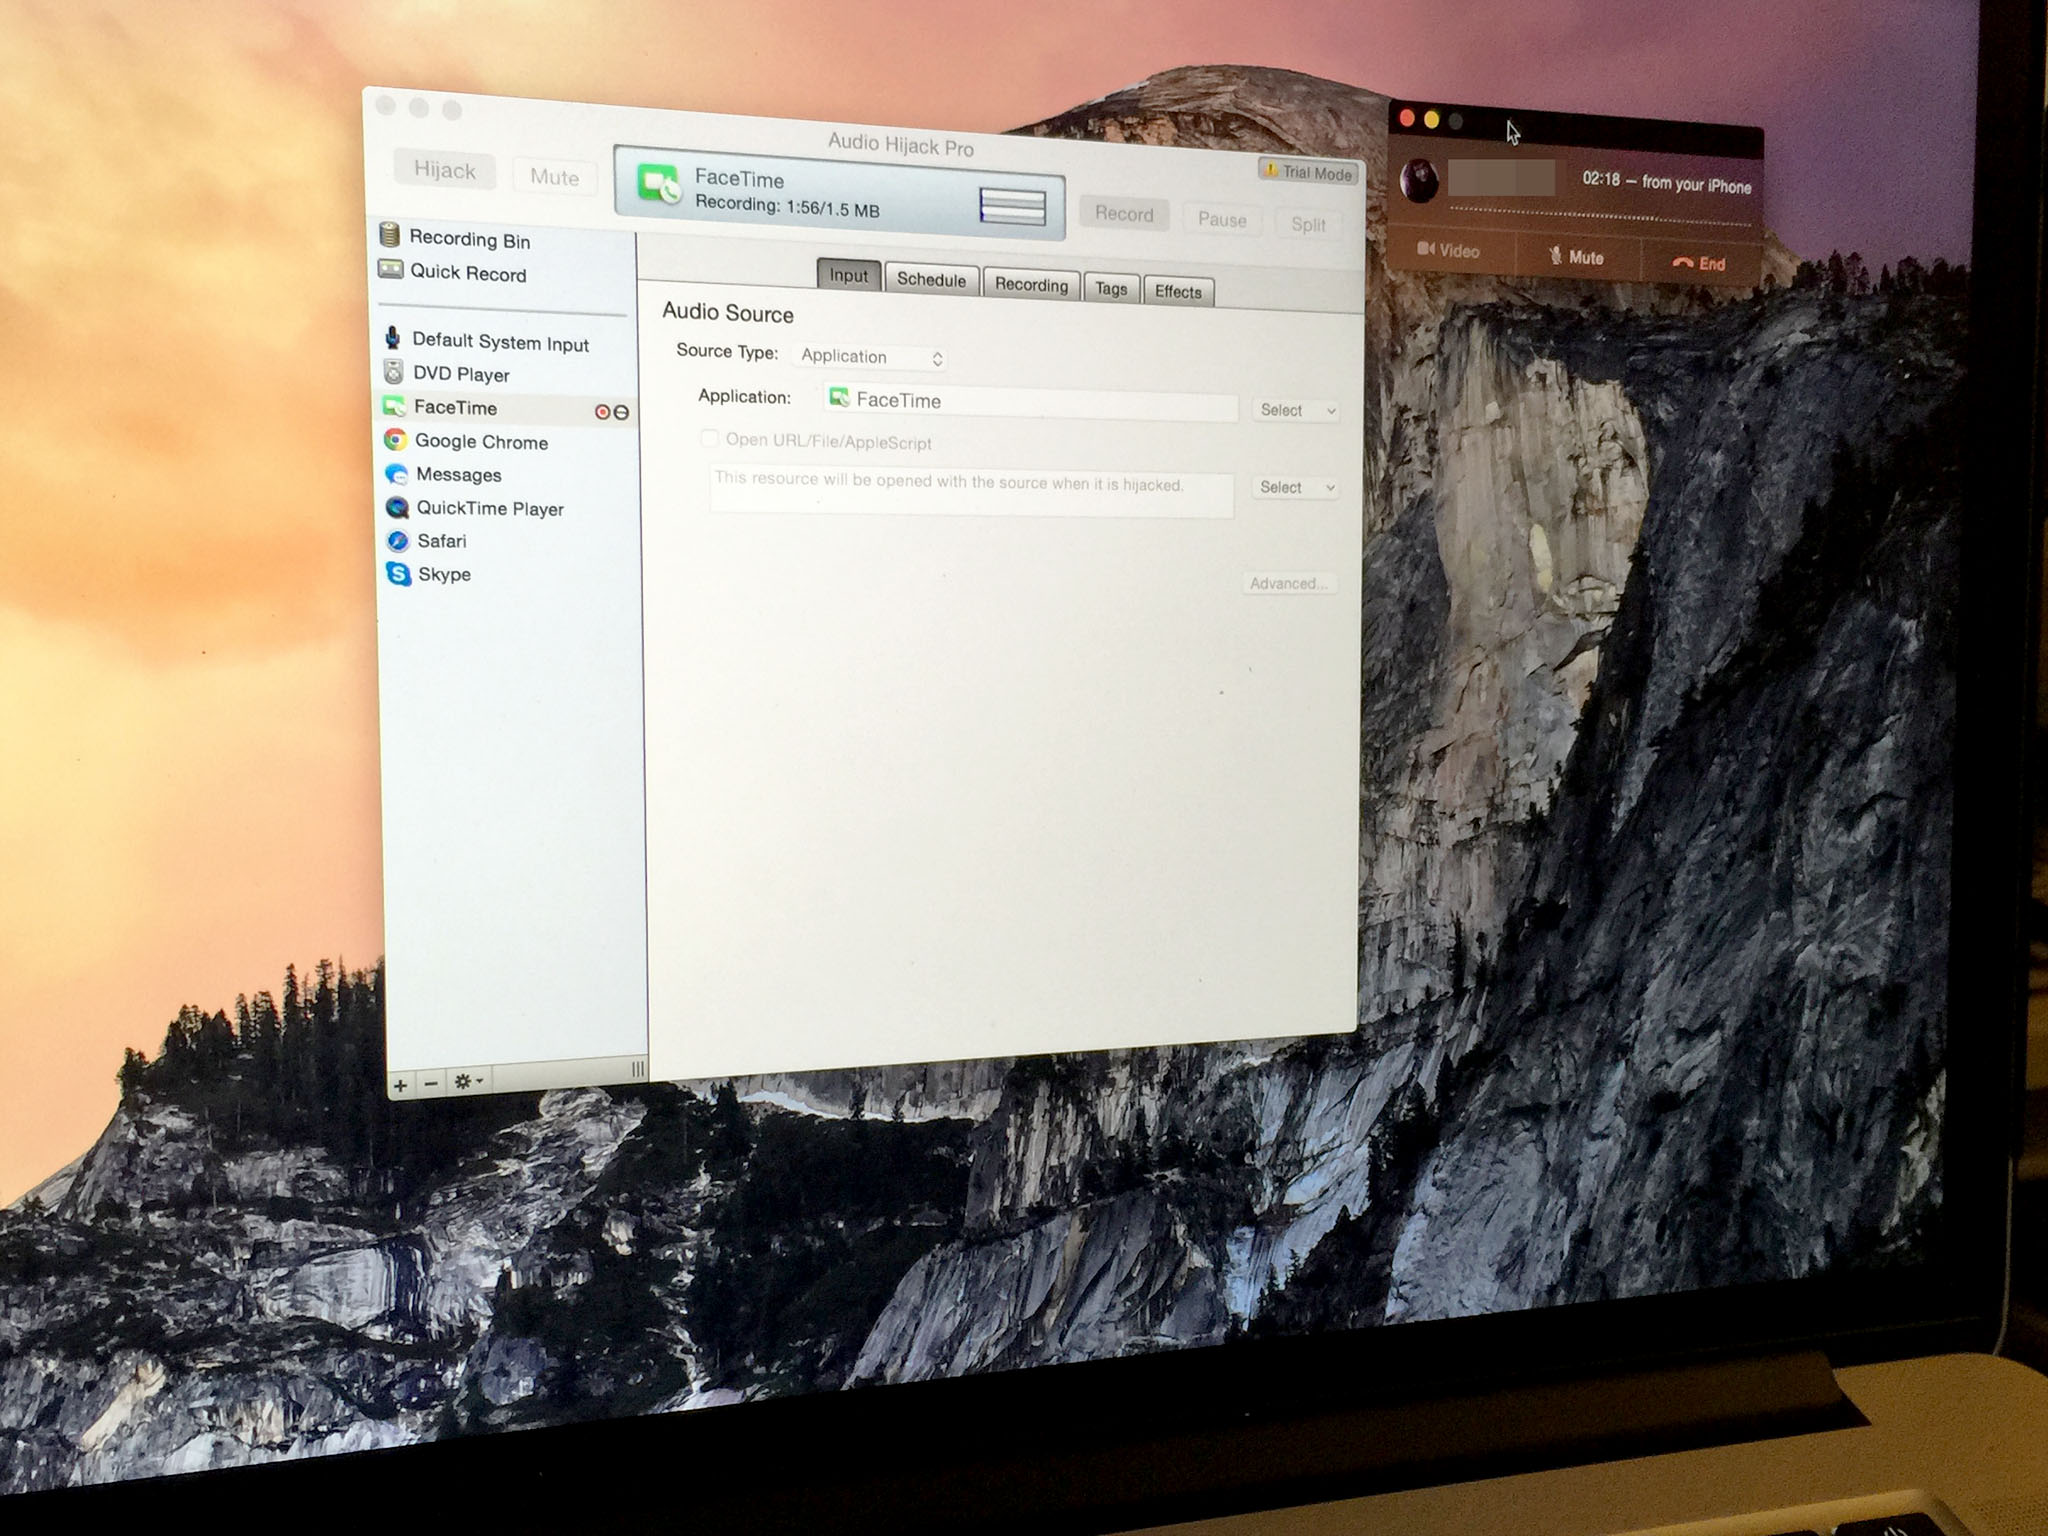Click the Quick Record cassette icon

pyautogui.click(x=390, y=269)
